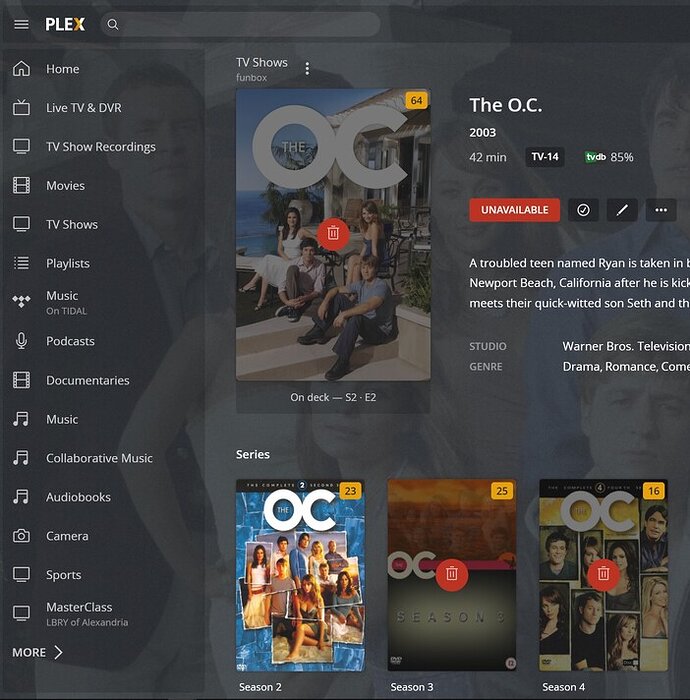Select the TIDAL music icon
This screenshot has width=690, height=700.
click(x=21, y=302)
